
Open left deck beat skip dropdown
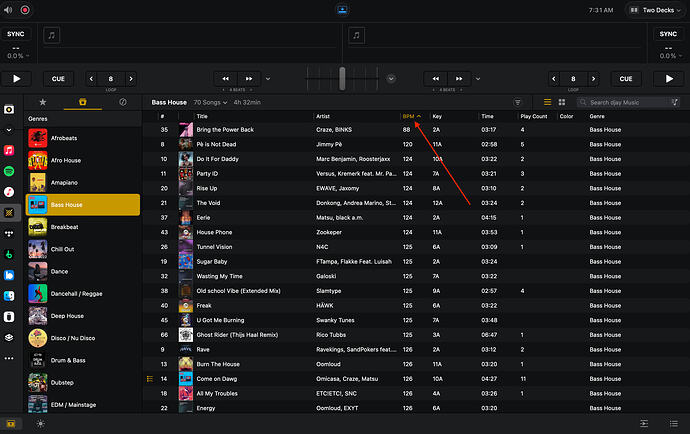tap(268, 79)
